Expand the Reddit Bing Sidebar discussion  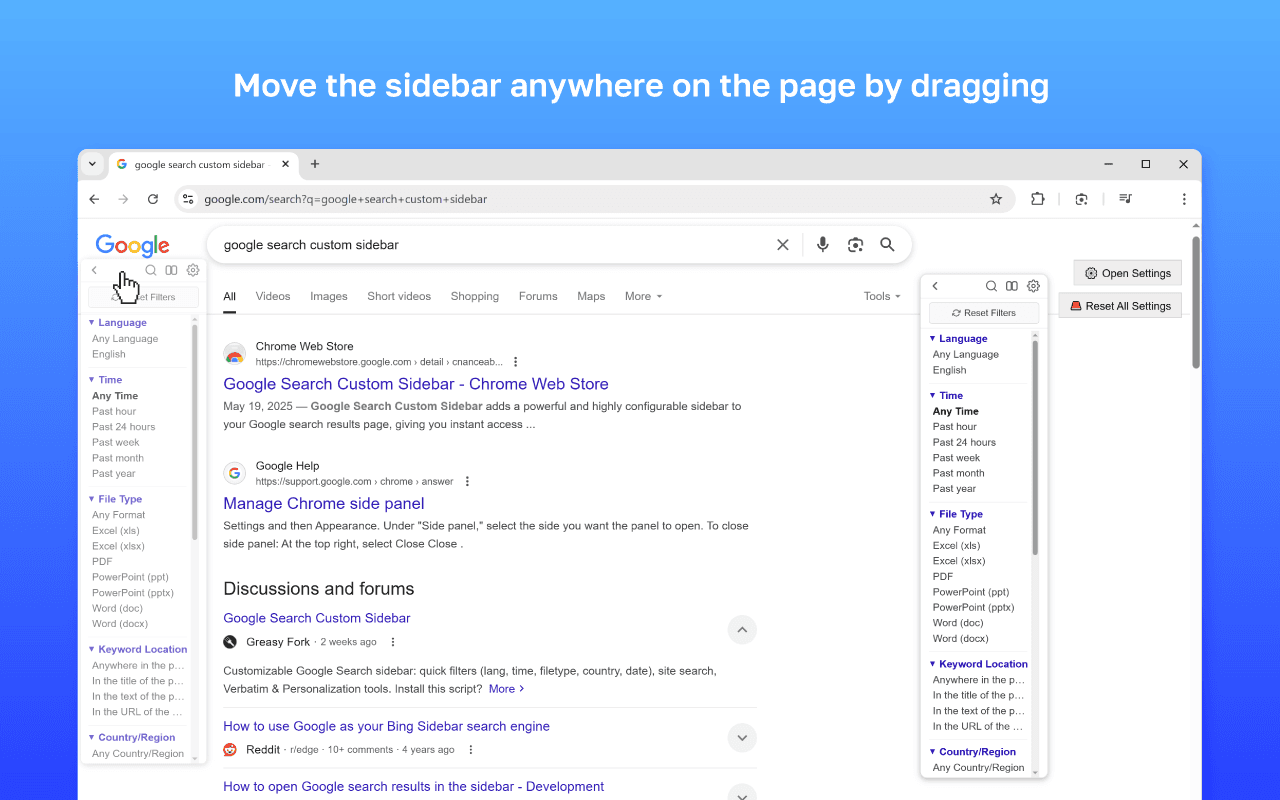coord(742,738)
